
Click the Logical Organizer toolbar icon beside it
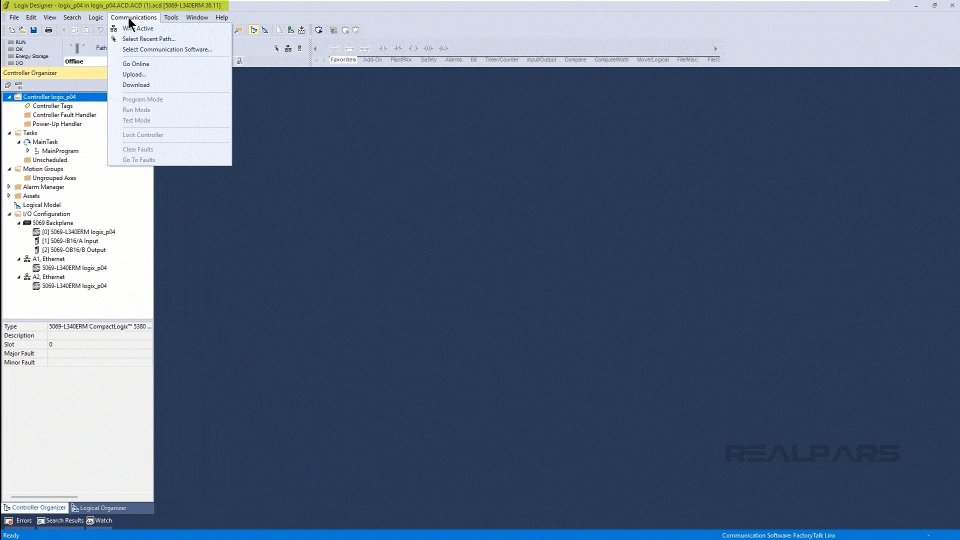(x=265, y=30)
